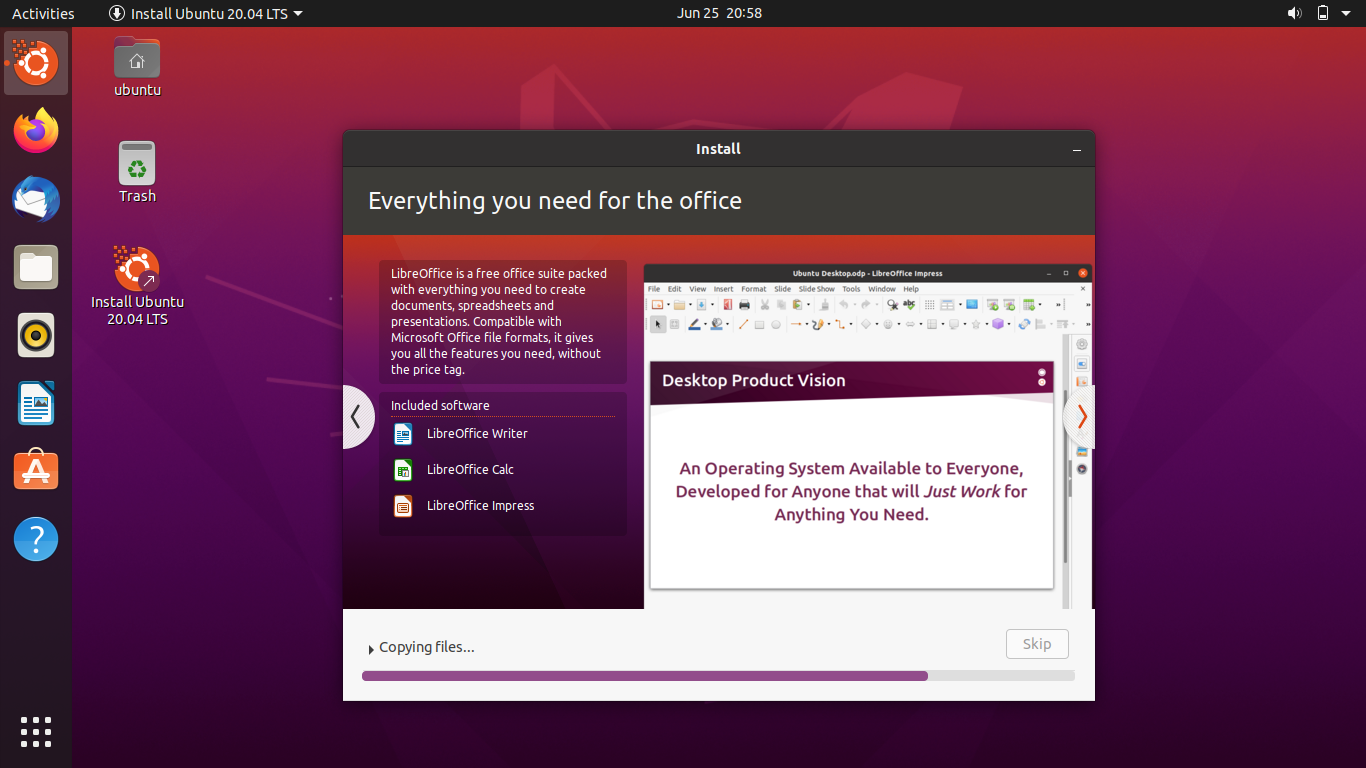Select LibreOffice Calc in Included software list

click(x=470, y=469)
